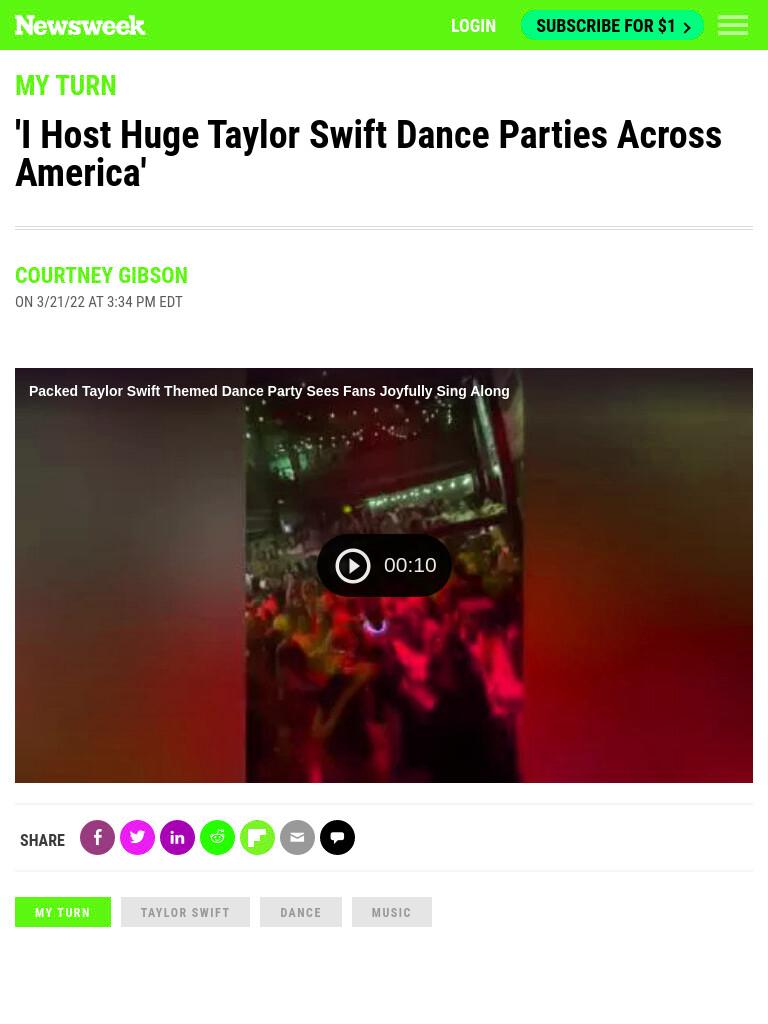Image resolution: width=768 pixels, height=1024 pixels.
Task: Click the MY TURN section heading
Action: (65, 86)
